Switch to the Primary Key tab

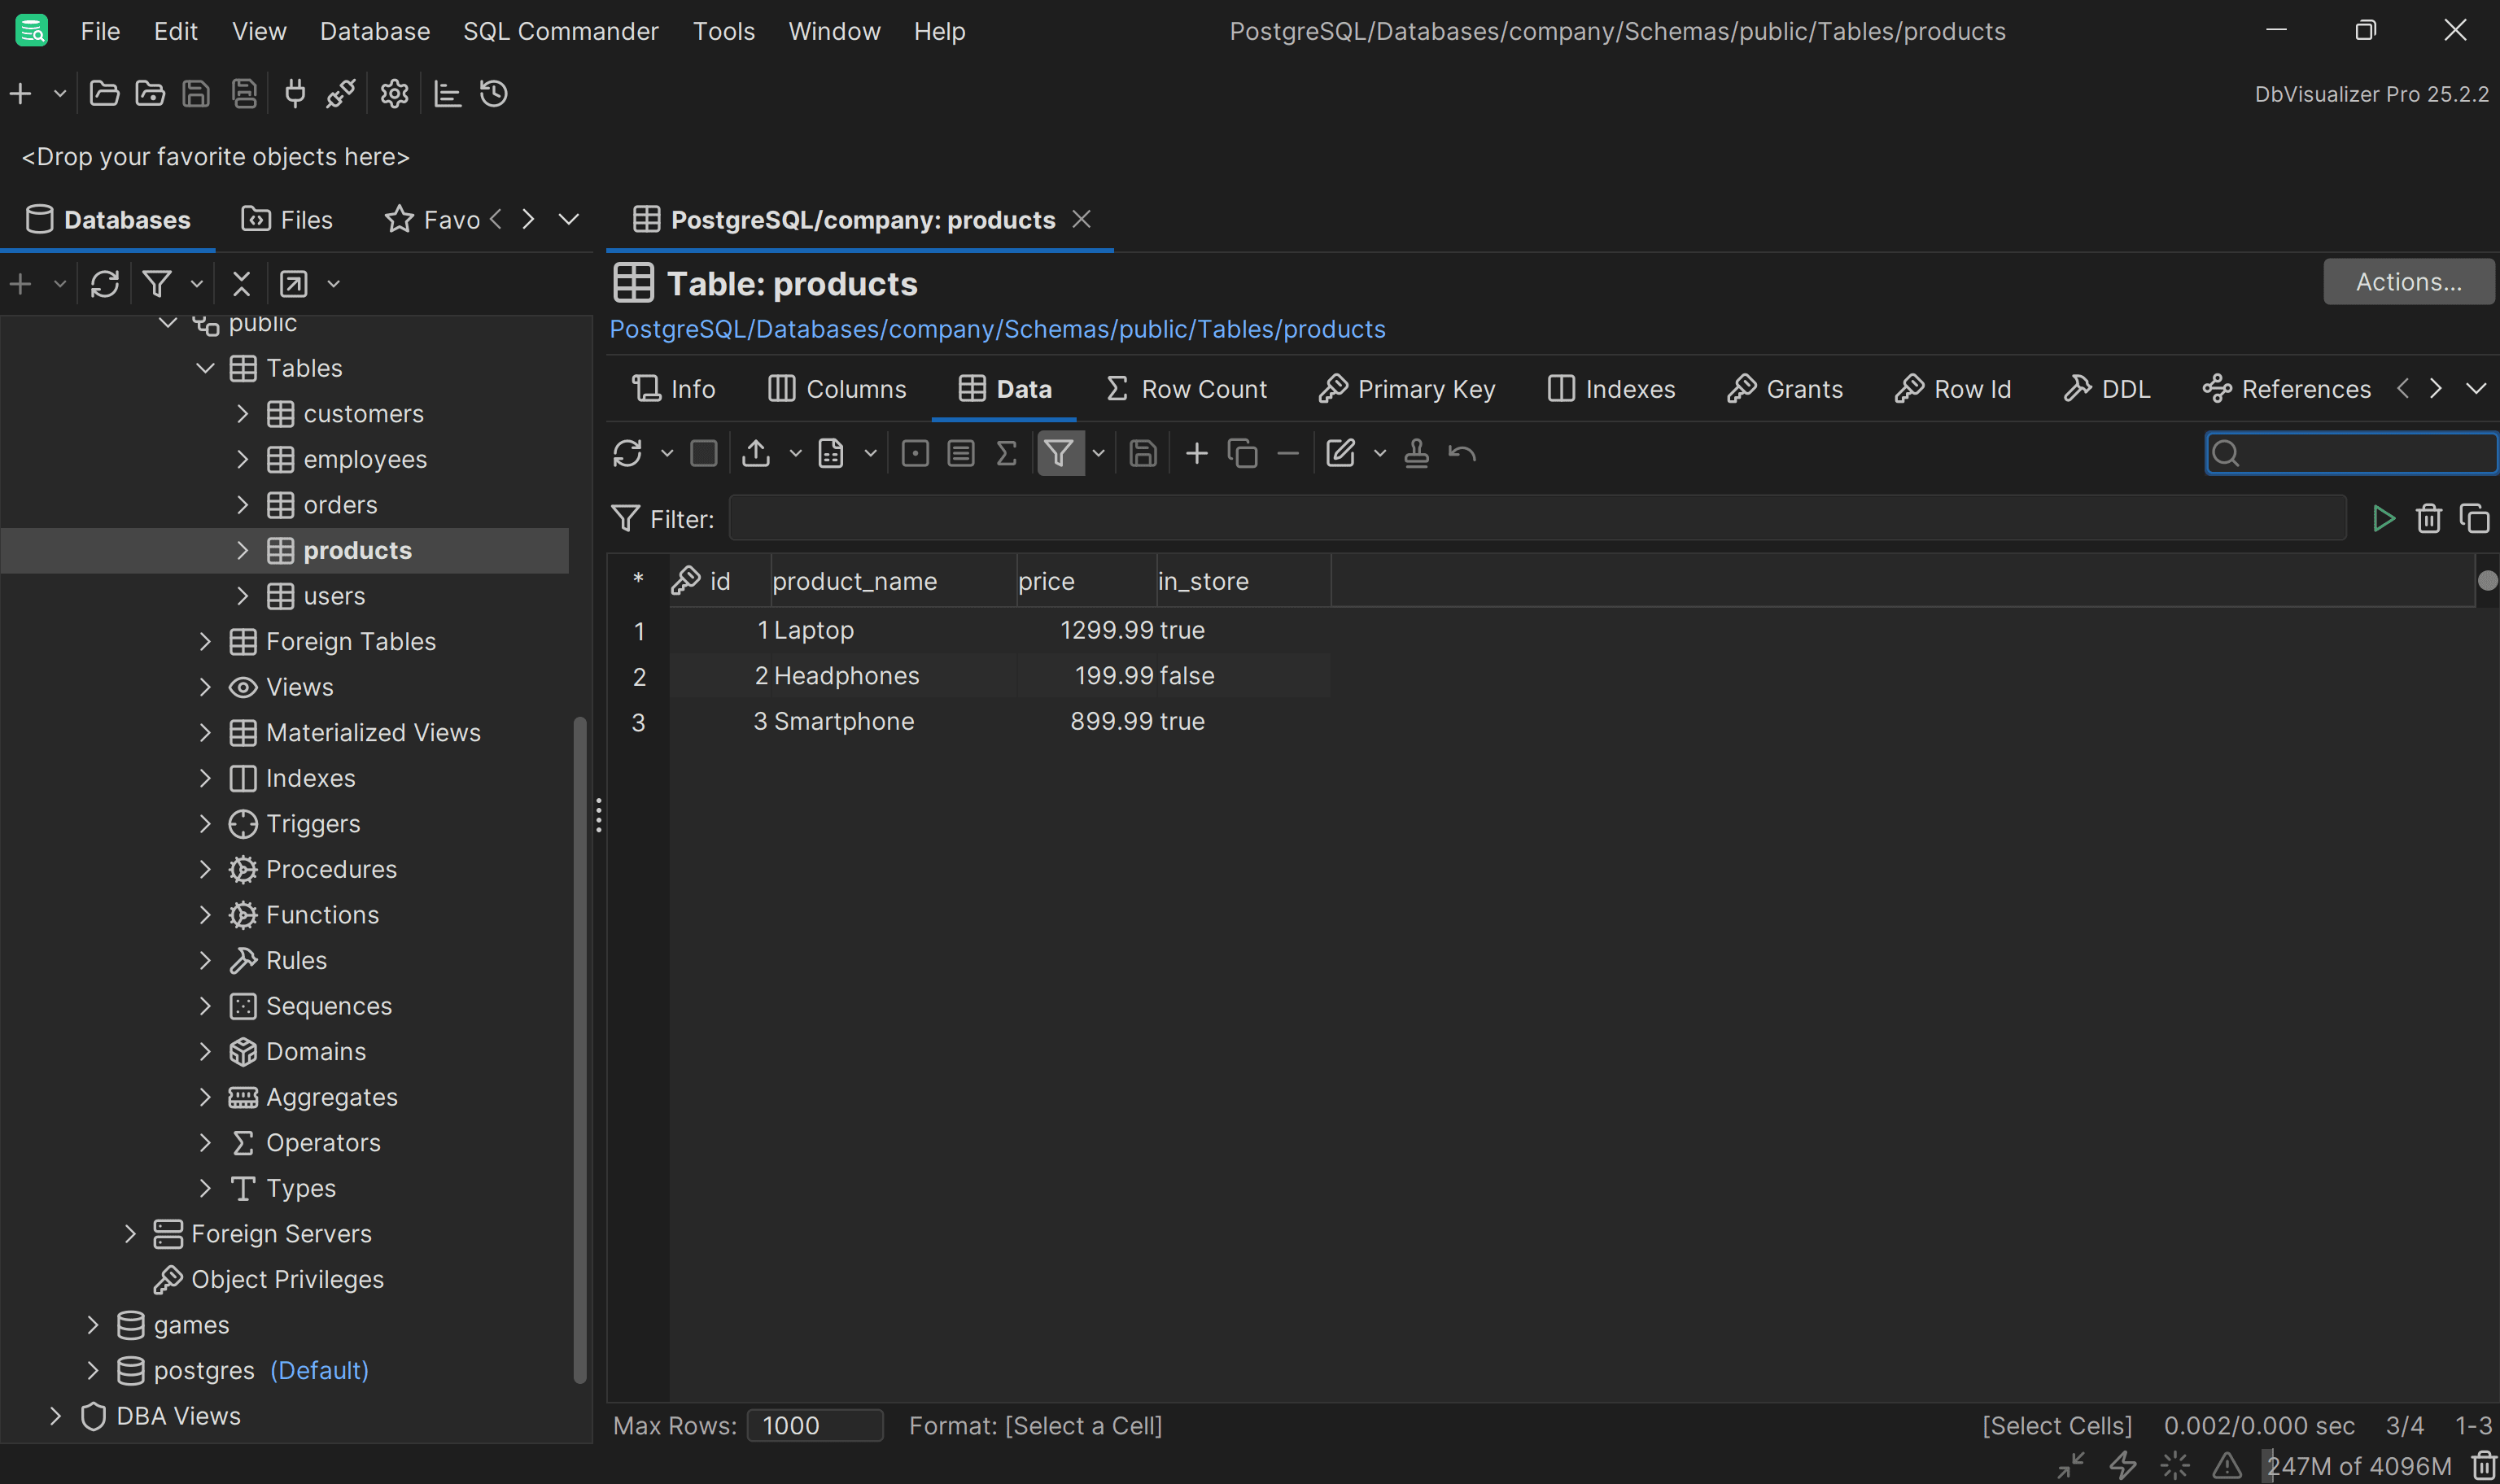click(x=1407, y=389)
